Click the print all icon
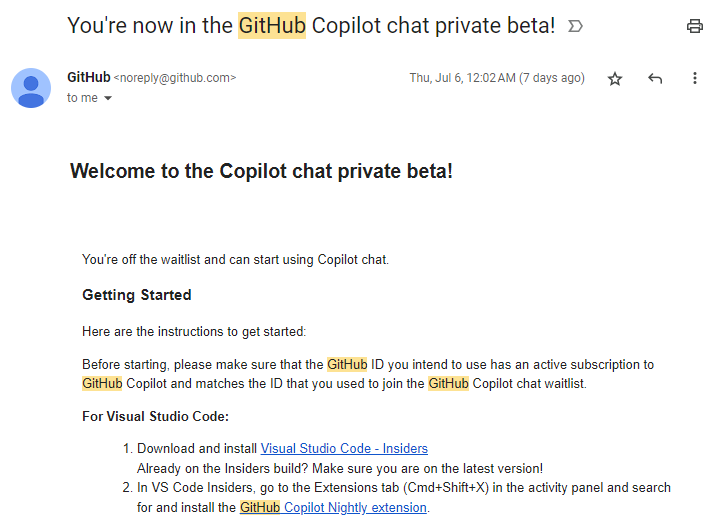715x518 pixels. [x=694, y=26]
